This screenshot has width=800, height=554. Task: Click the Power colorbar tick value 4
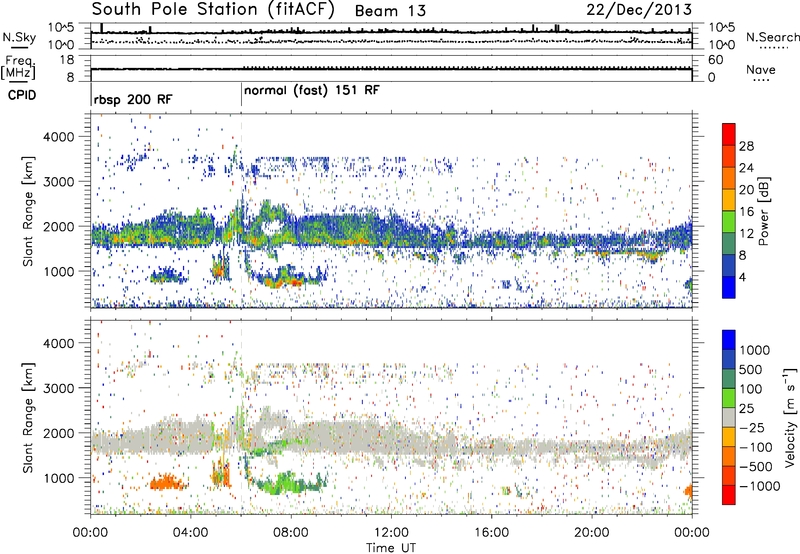point(742,277)
